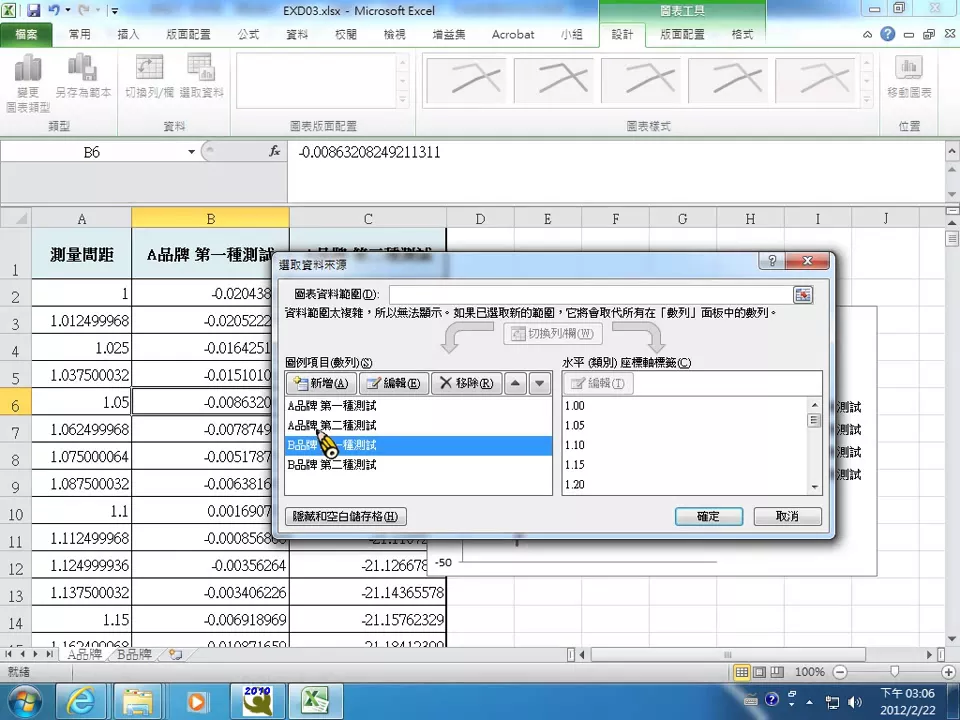Screen dimensions: 960x720
Task: Move series up with the up arrow button
Action: coord(516,383)
